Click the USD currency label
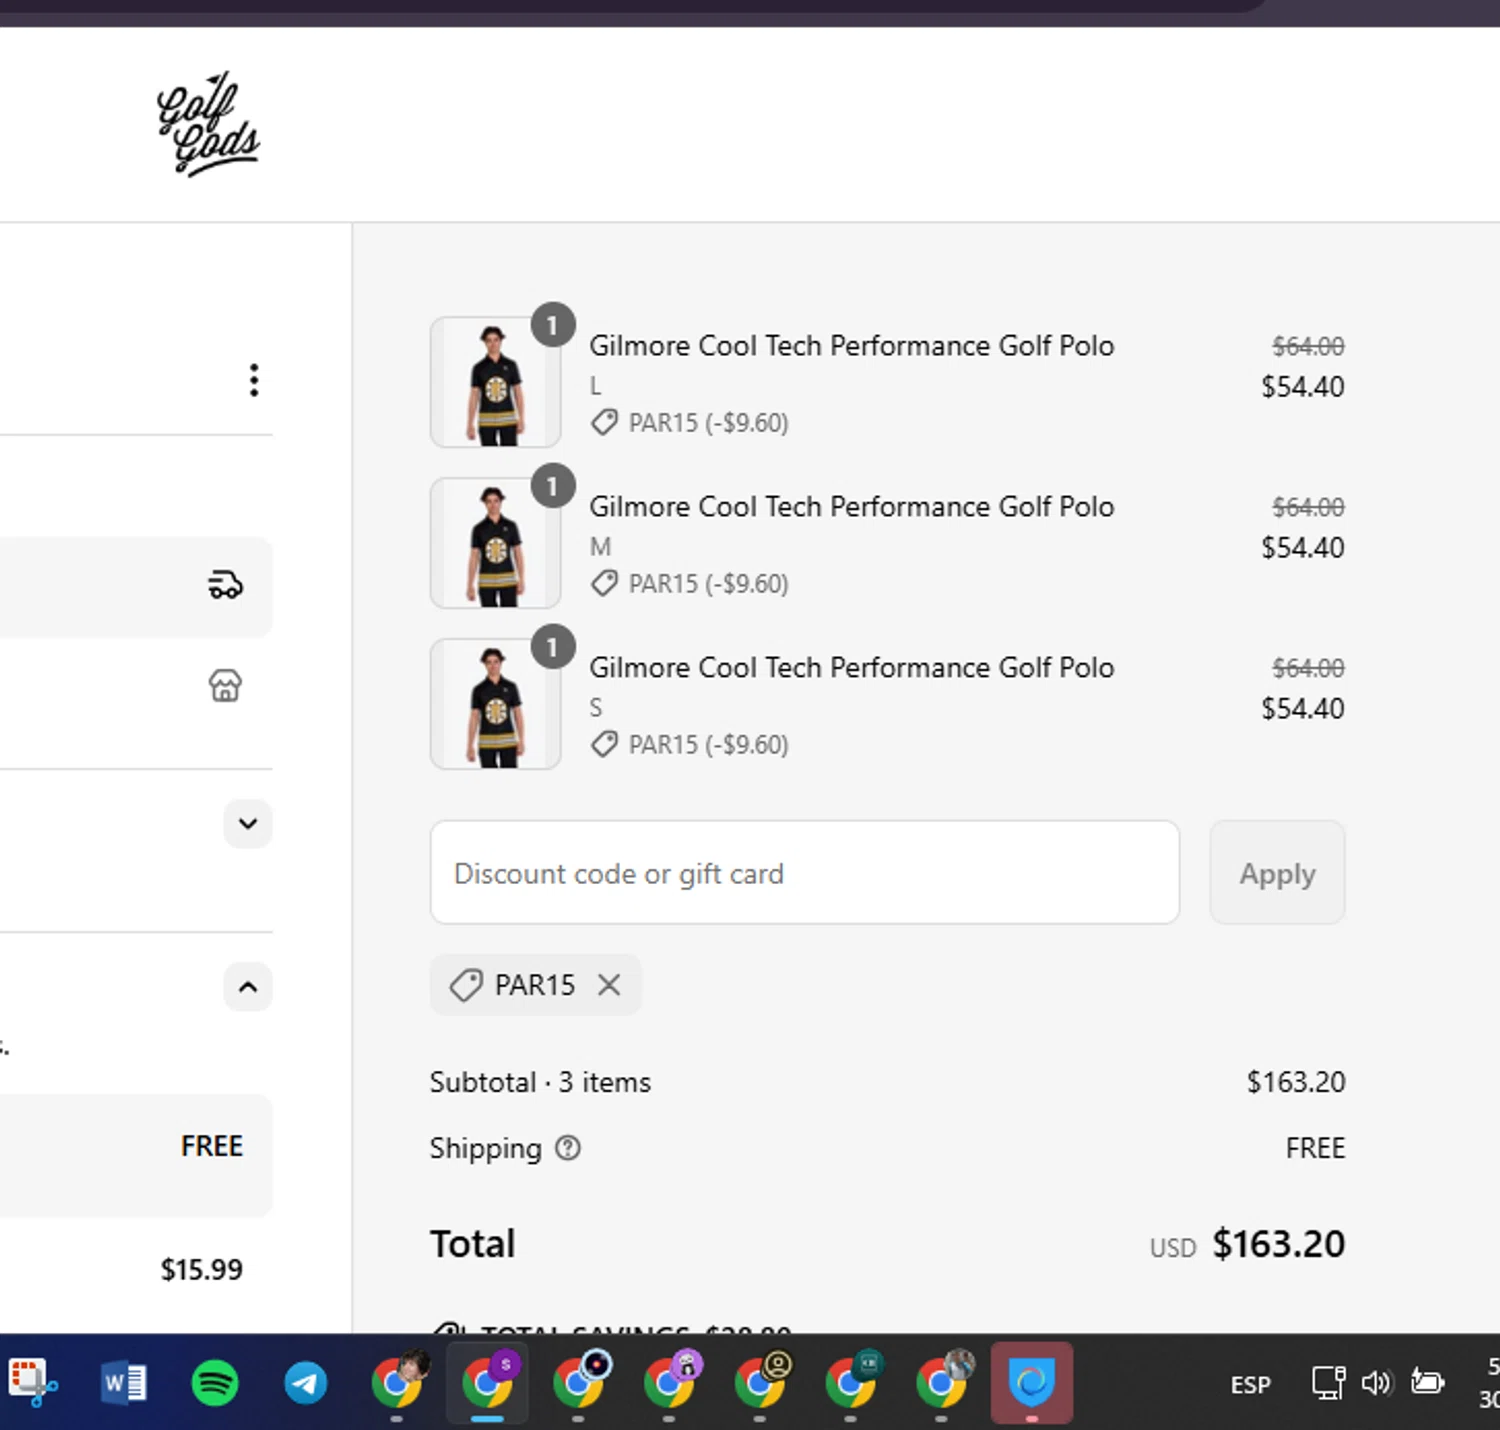 tap(1173, 1248)
